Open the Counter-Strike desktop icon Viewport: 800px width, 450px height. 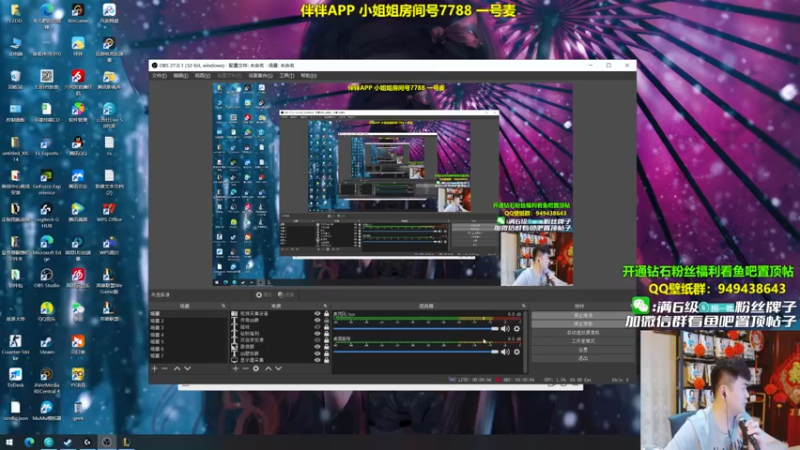(15, 347)
